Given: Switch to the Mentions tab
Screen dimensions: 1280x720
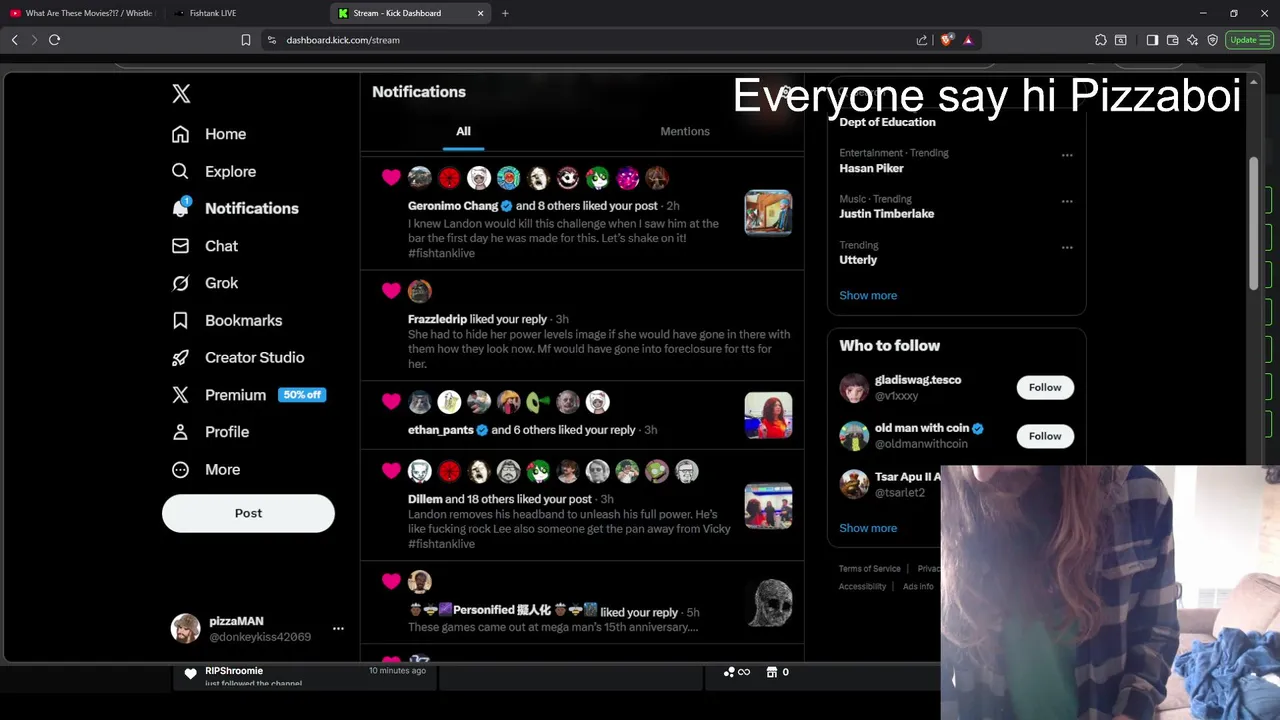Looking at the screenshot, I should (x=685, y=131).
